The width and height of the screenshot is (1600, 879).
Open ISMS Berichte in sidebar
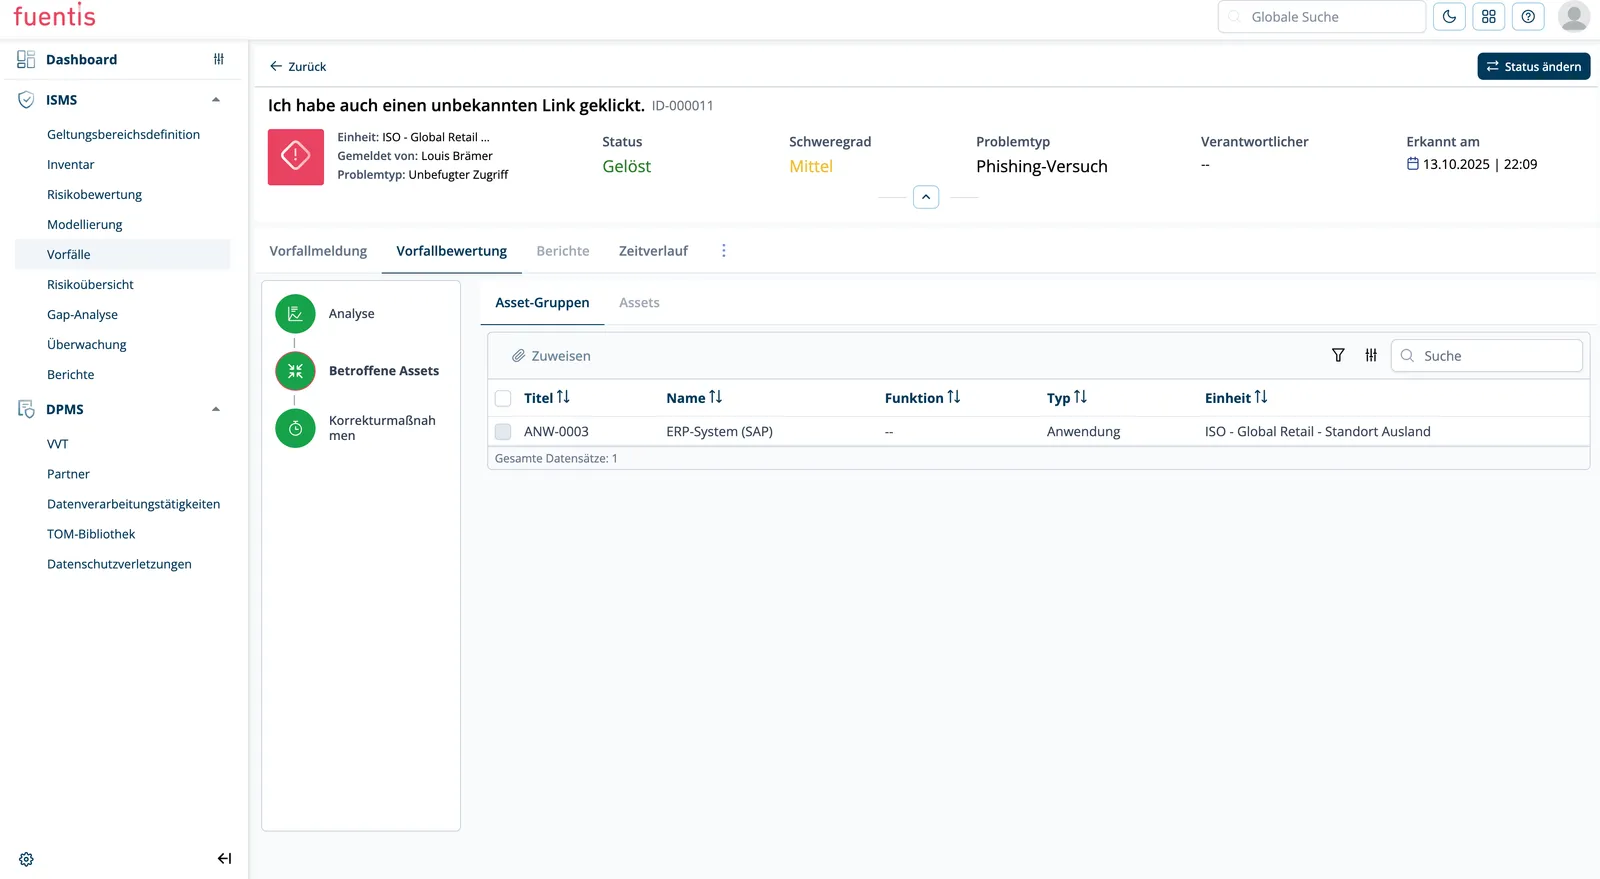71,375
